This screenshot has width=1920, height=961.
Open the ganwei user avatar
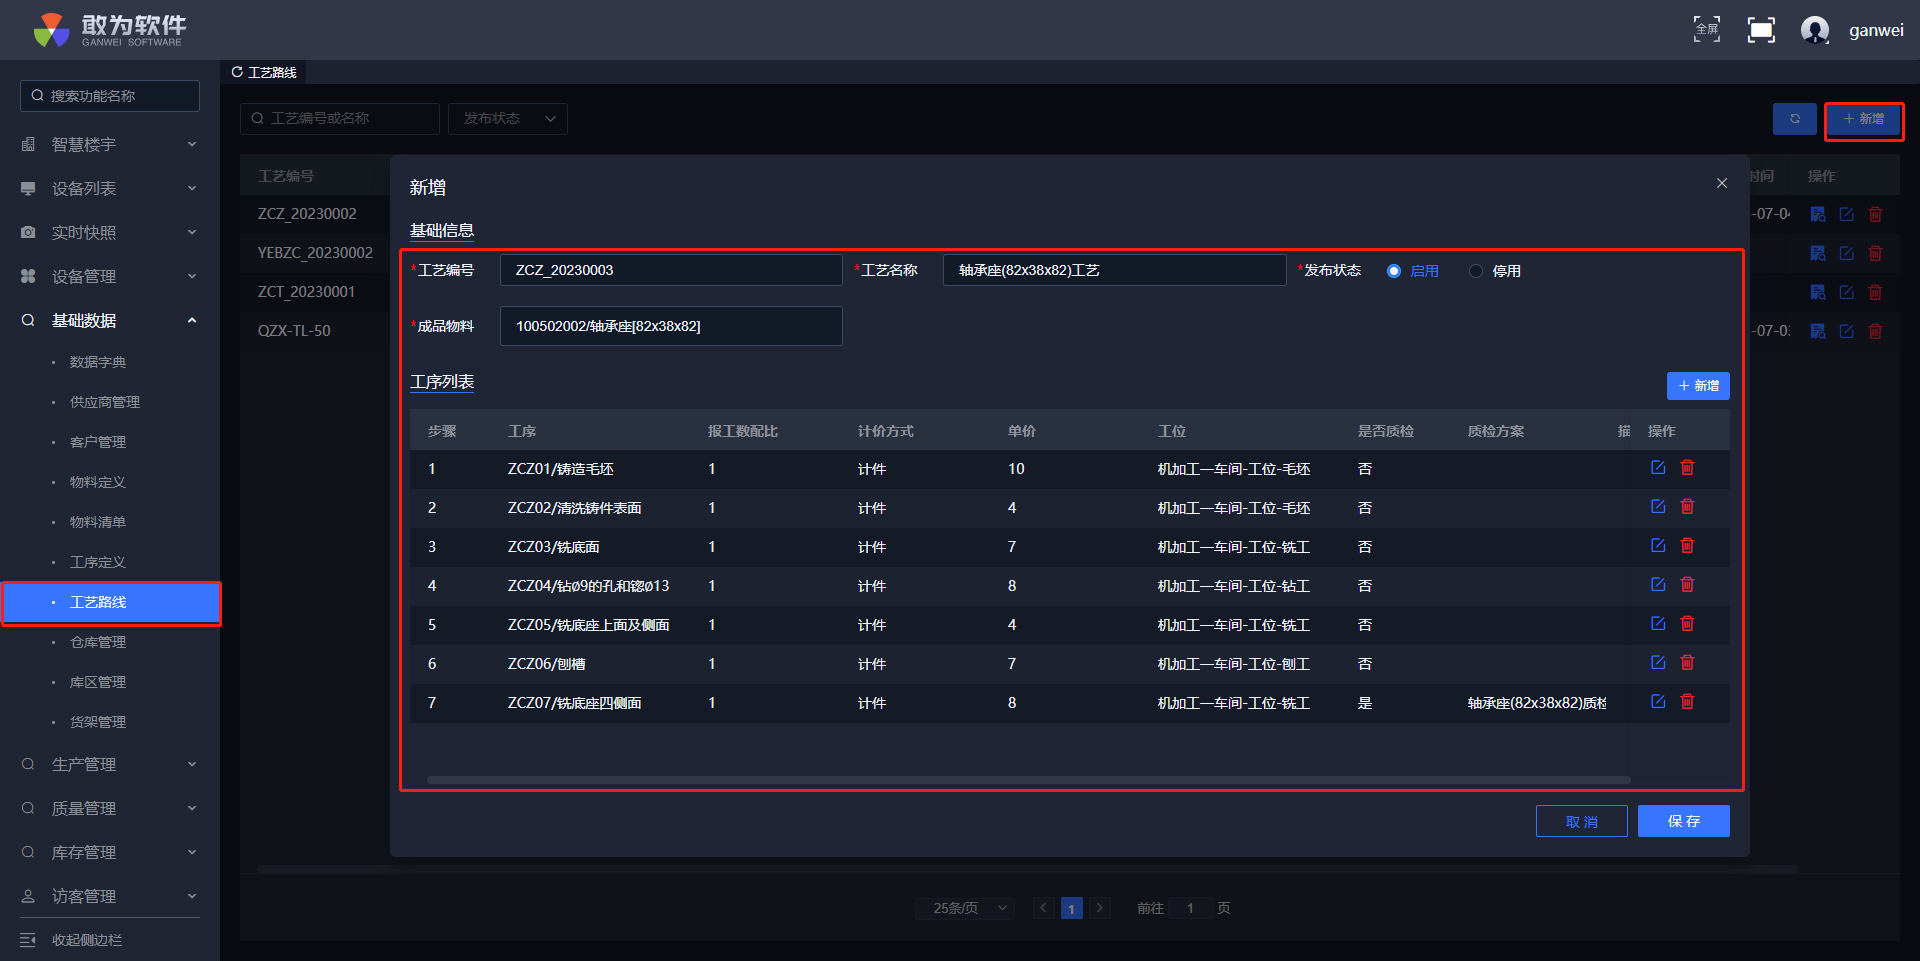click(1814, 30)
